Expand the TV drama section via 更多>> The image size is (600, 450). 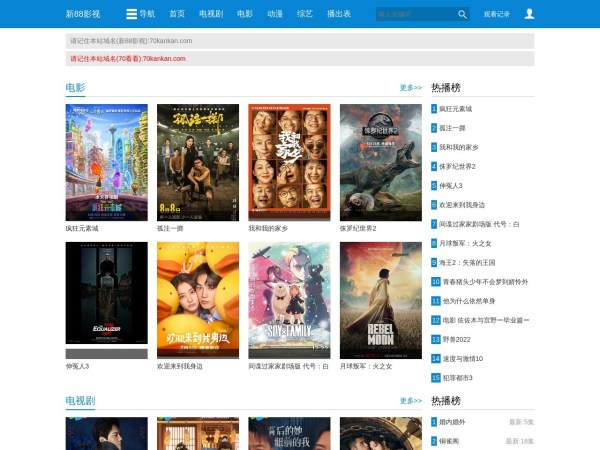[410, 401]
